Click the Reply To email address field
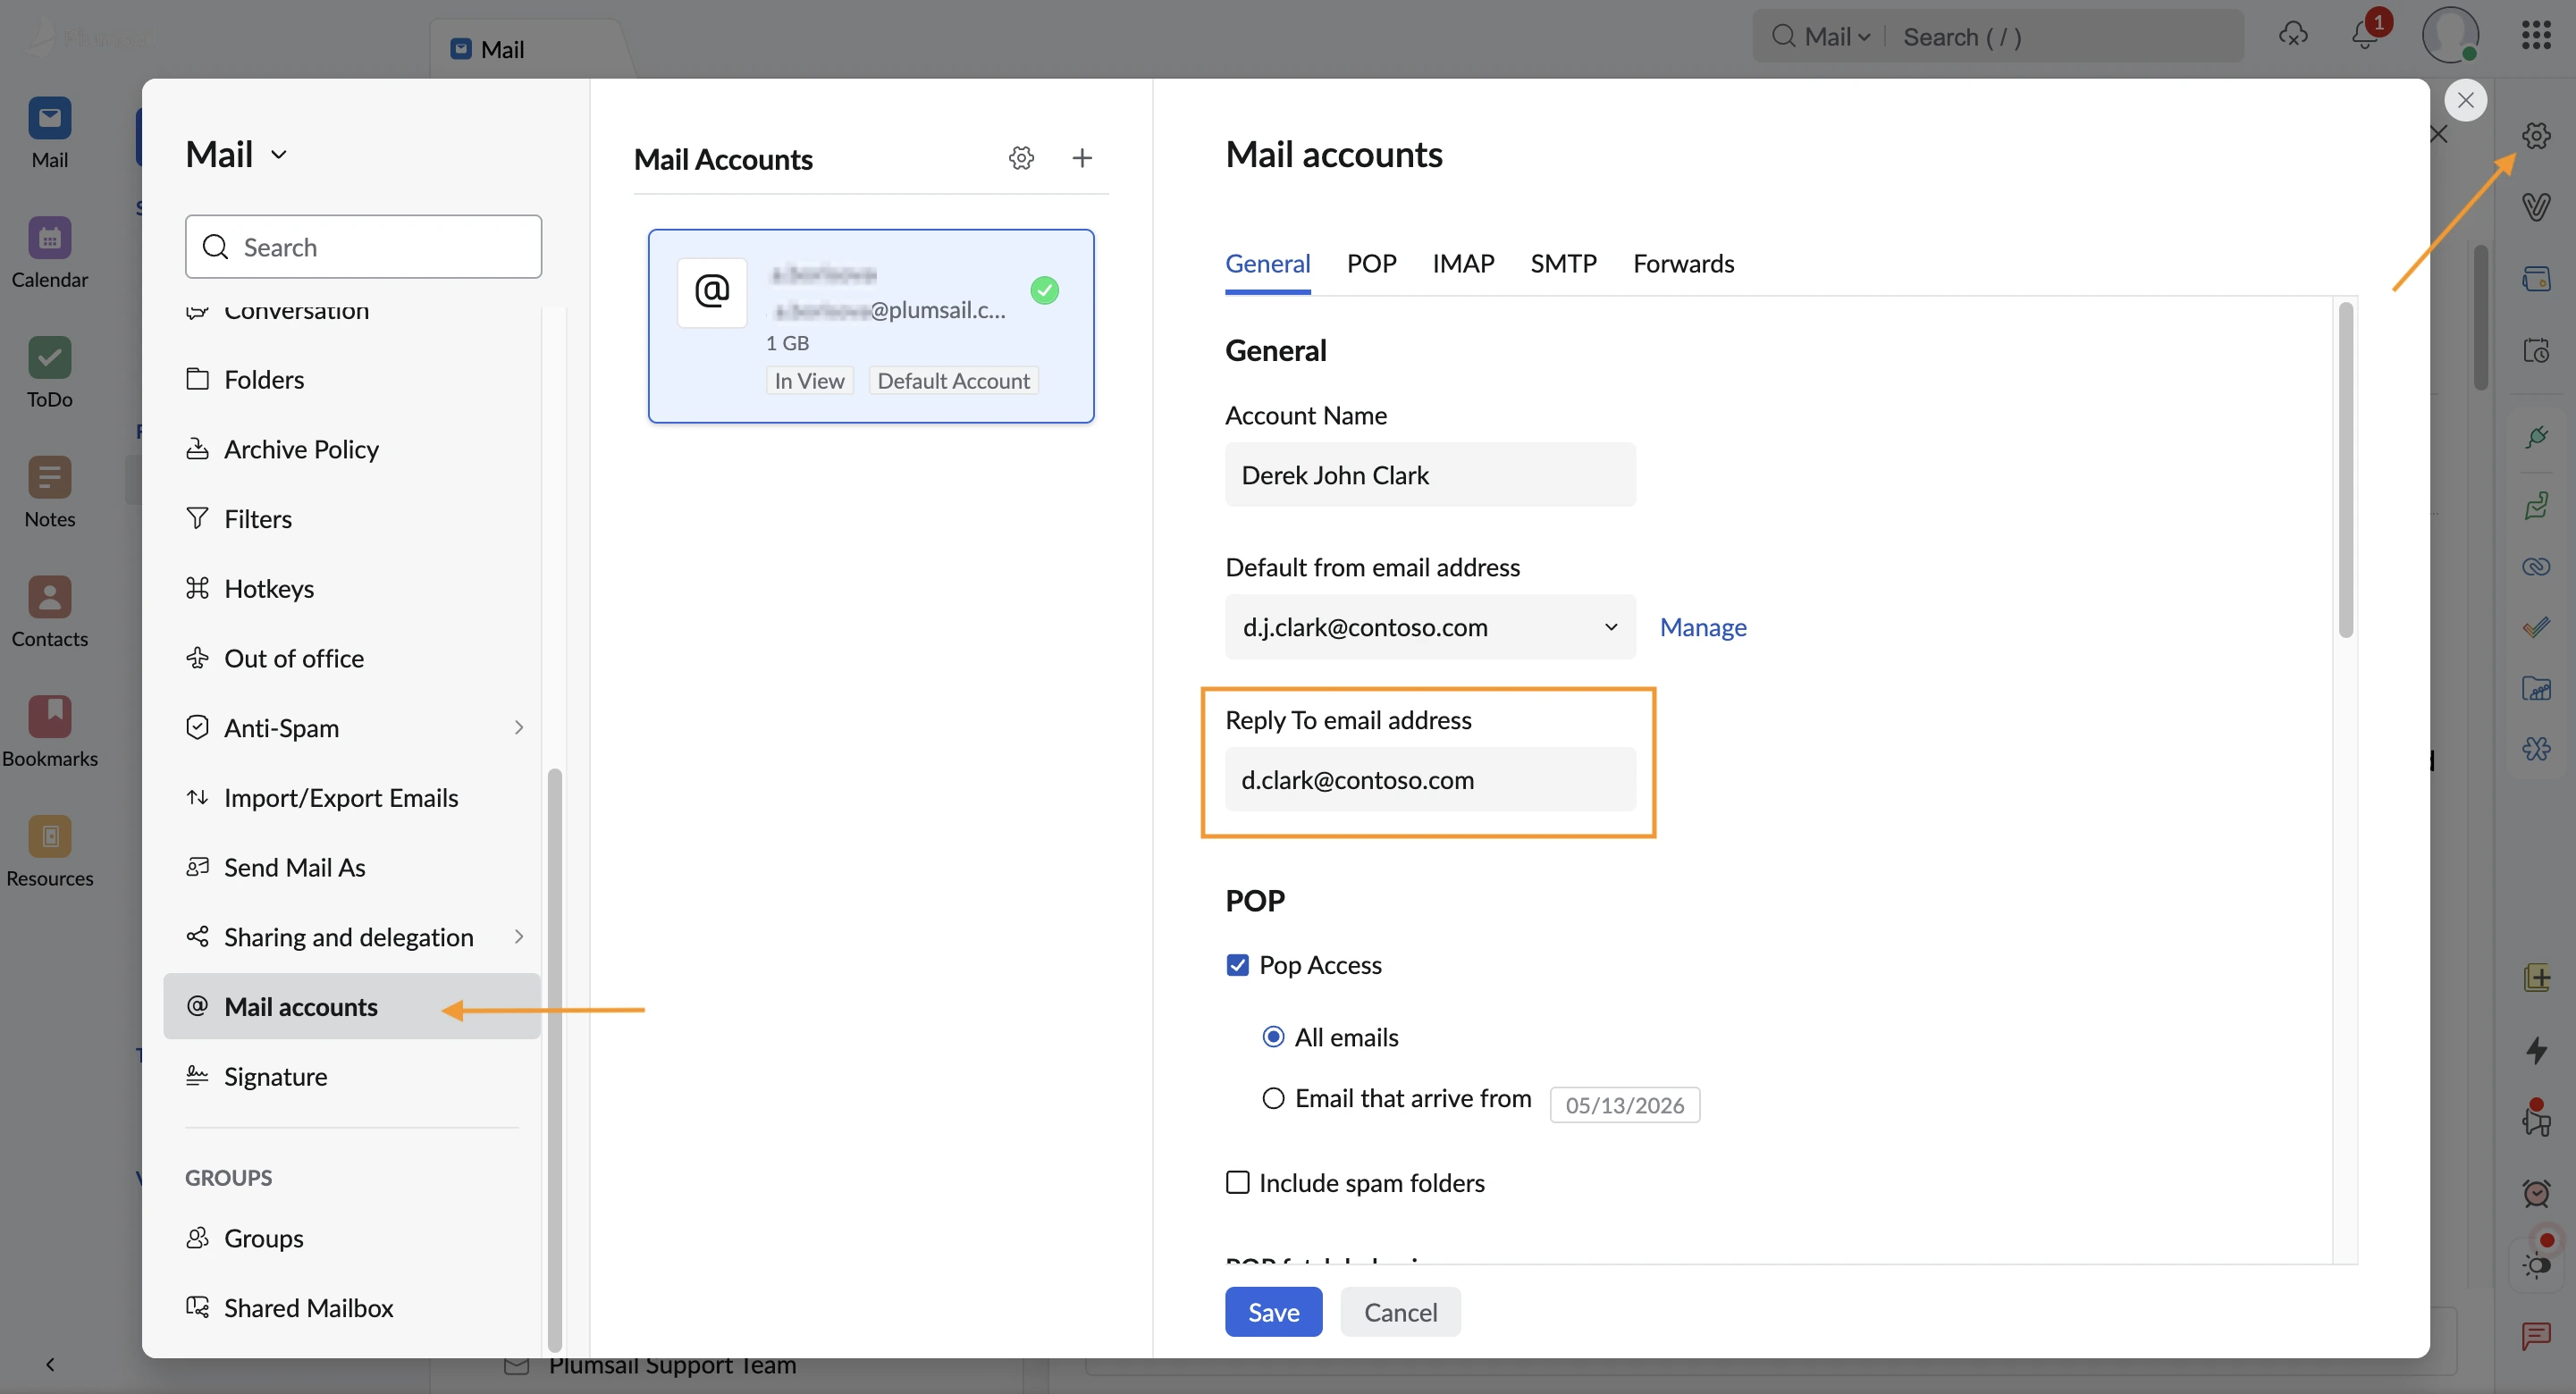The width and height of the screenshot is (2576, 1394). pyautogui.click(x=1430, y=780)
